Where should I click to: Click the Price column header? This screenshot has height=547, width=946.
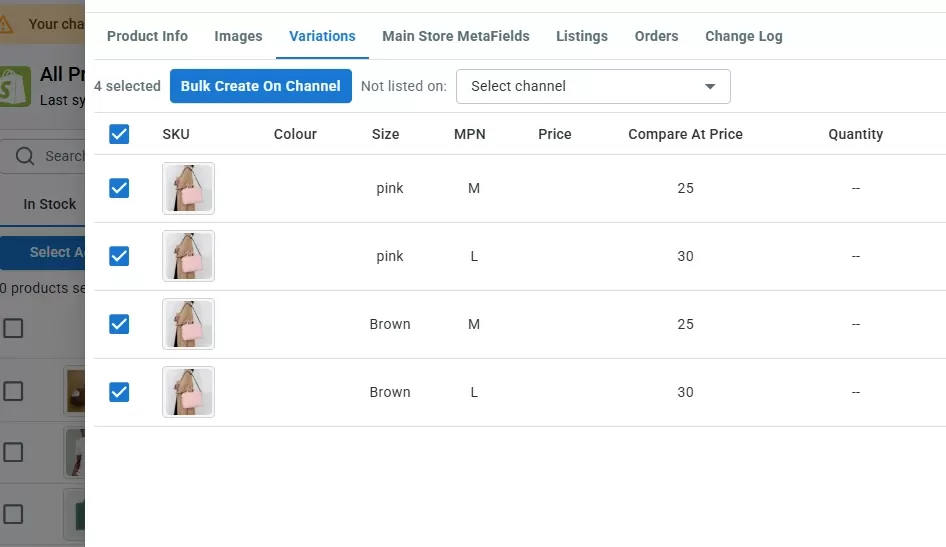[x=554, y=134]
